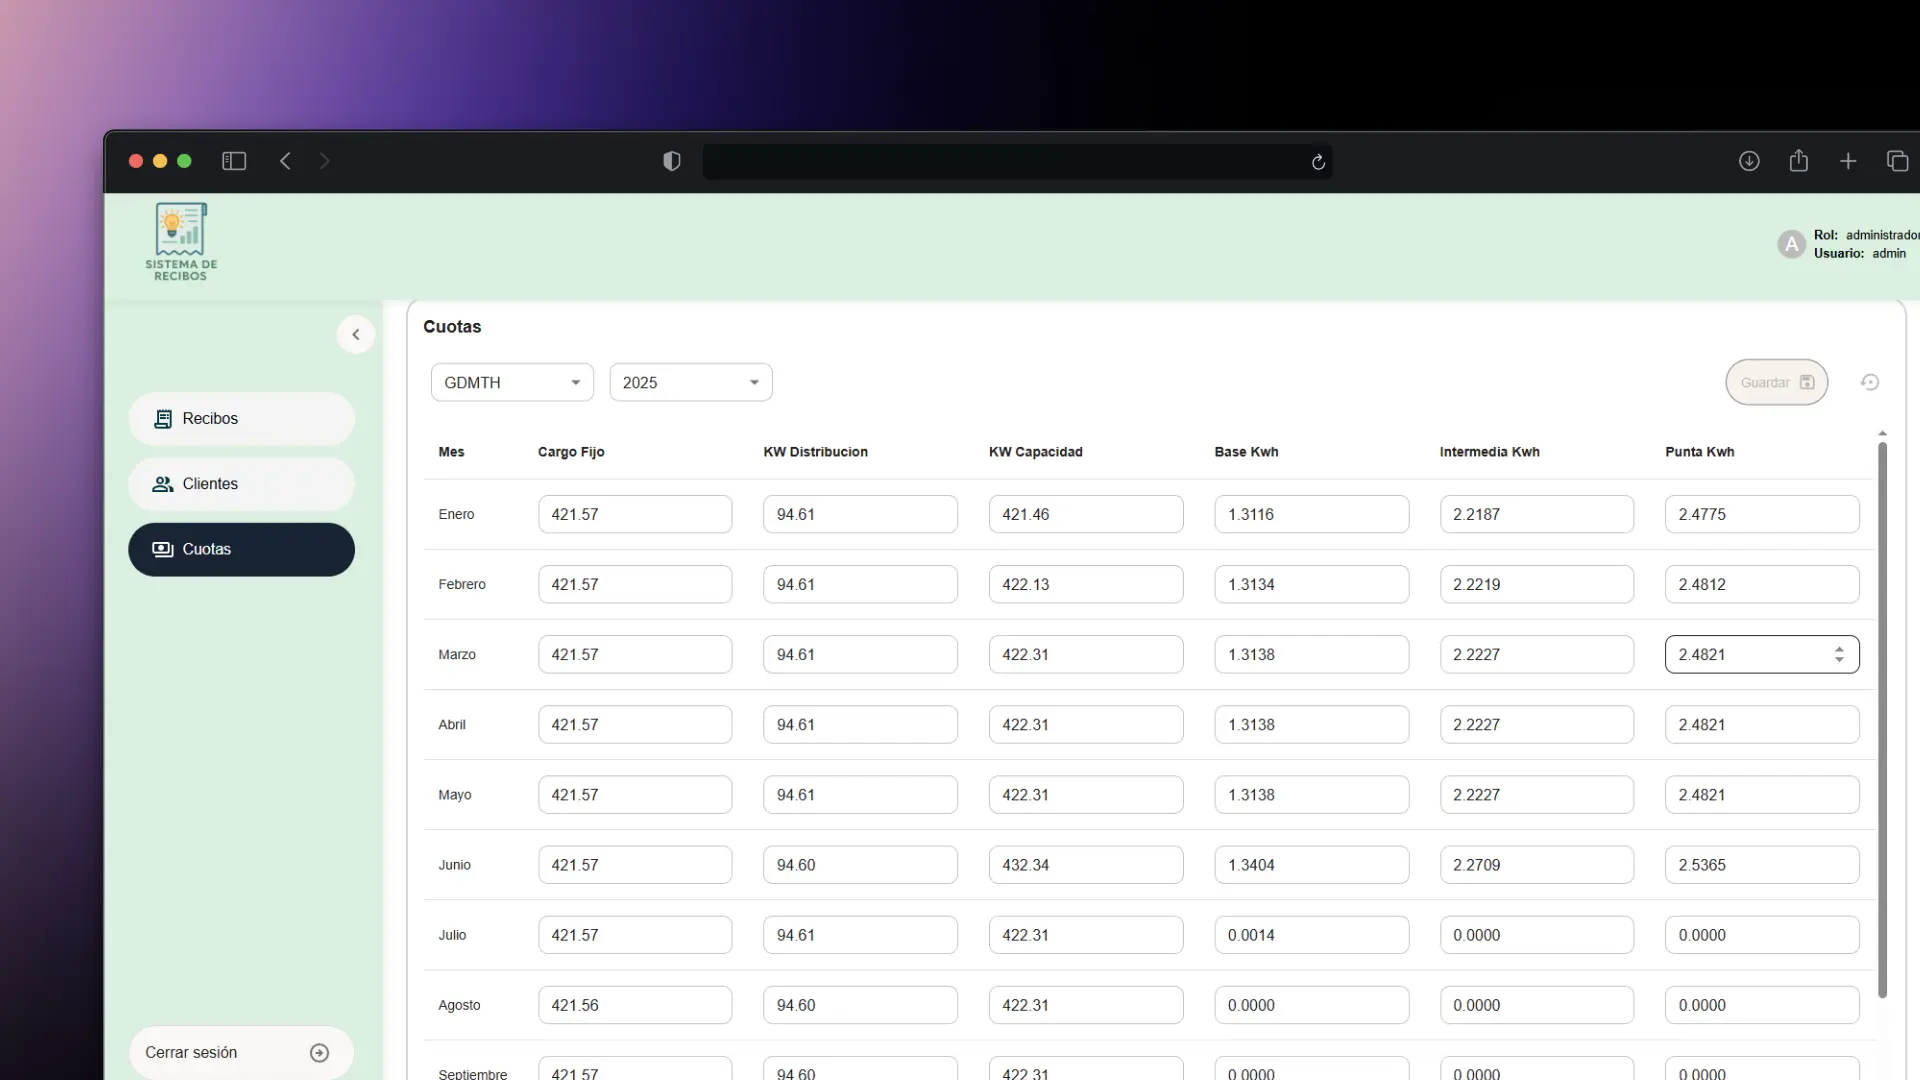Open the Recibos menu item
Viewport: 1920px width, 1080px height.
tap(241, 418)
